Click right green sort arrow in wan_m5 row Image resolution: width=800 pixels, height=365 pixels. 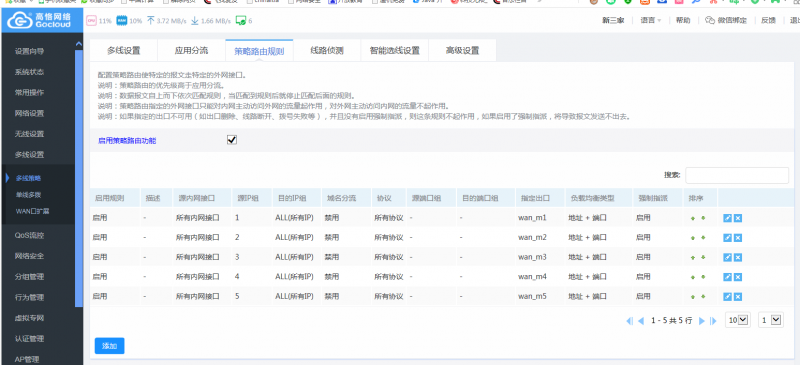coord(703,297)
